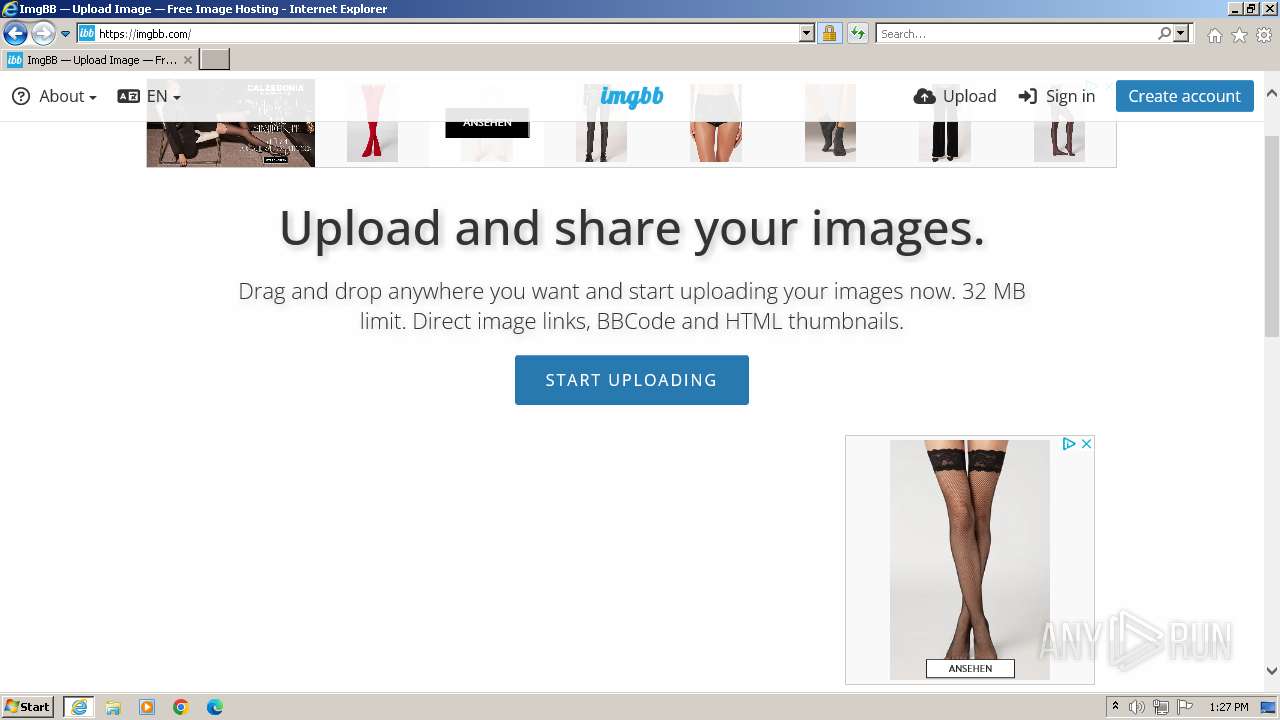The height and width of the screenshot is (720, 1280).
Task: Click the browser Back arrow button
Action: point(15,34)
